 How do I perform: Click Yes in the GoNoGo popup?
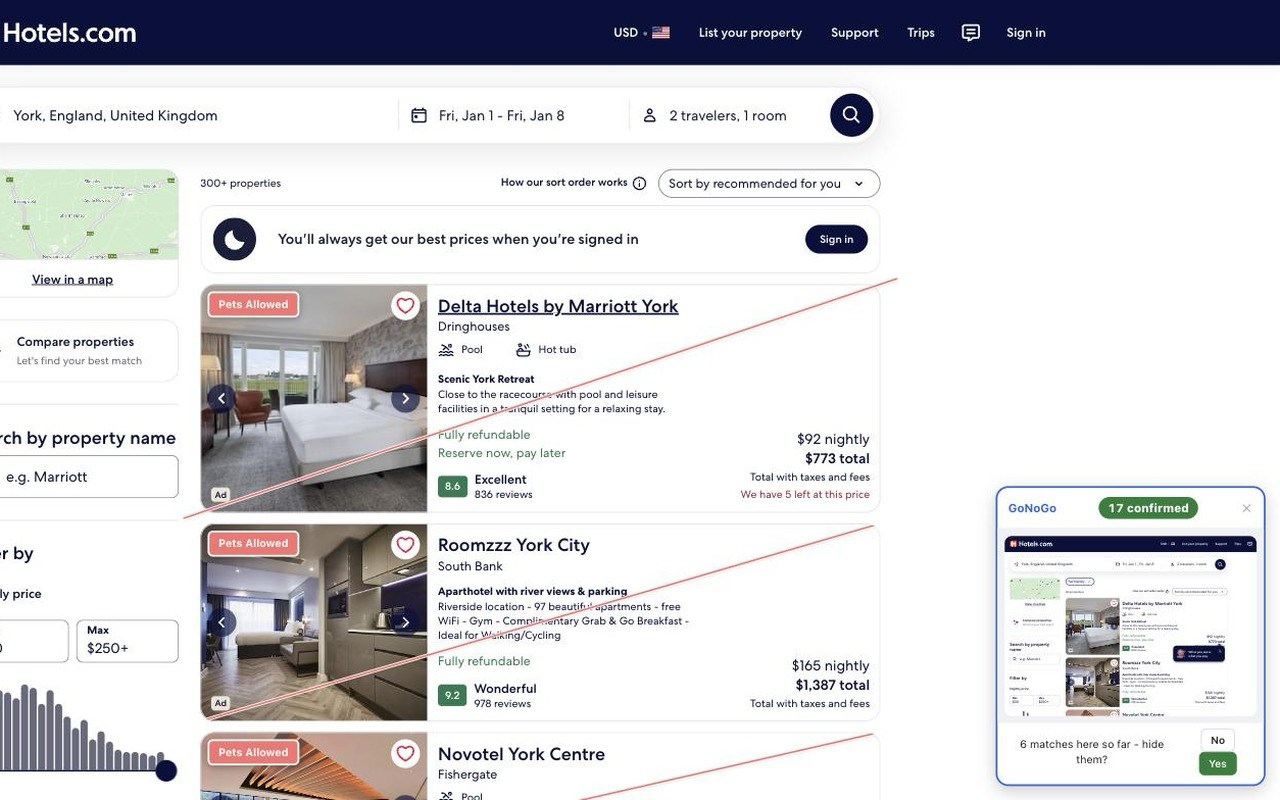click(1217, 764)
